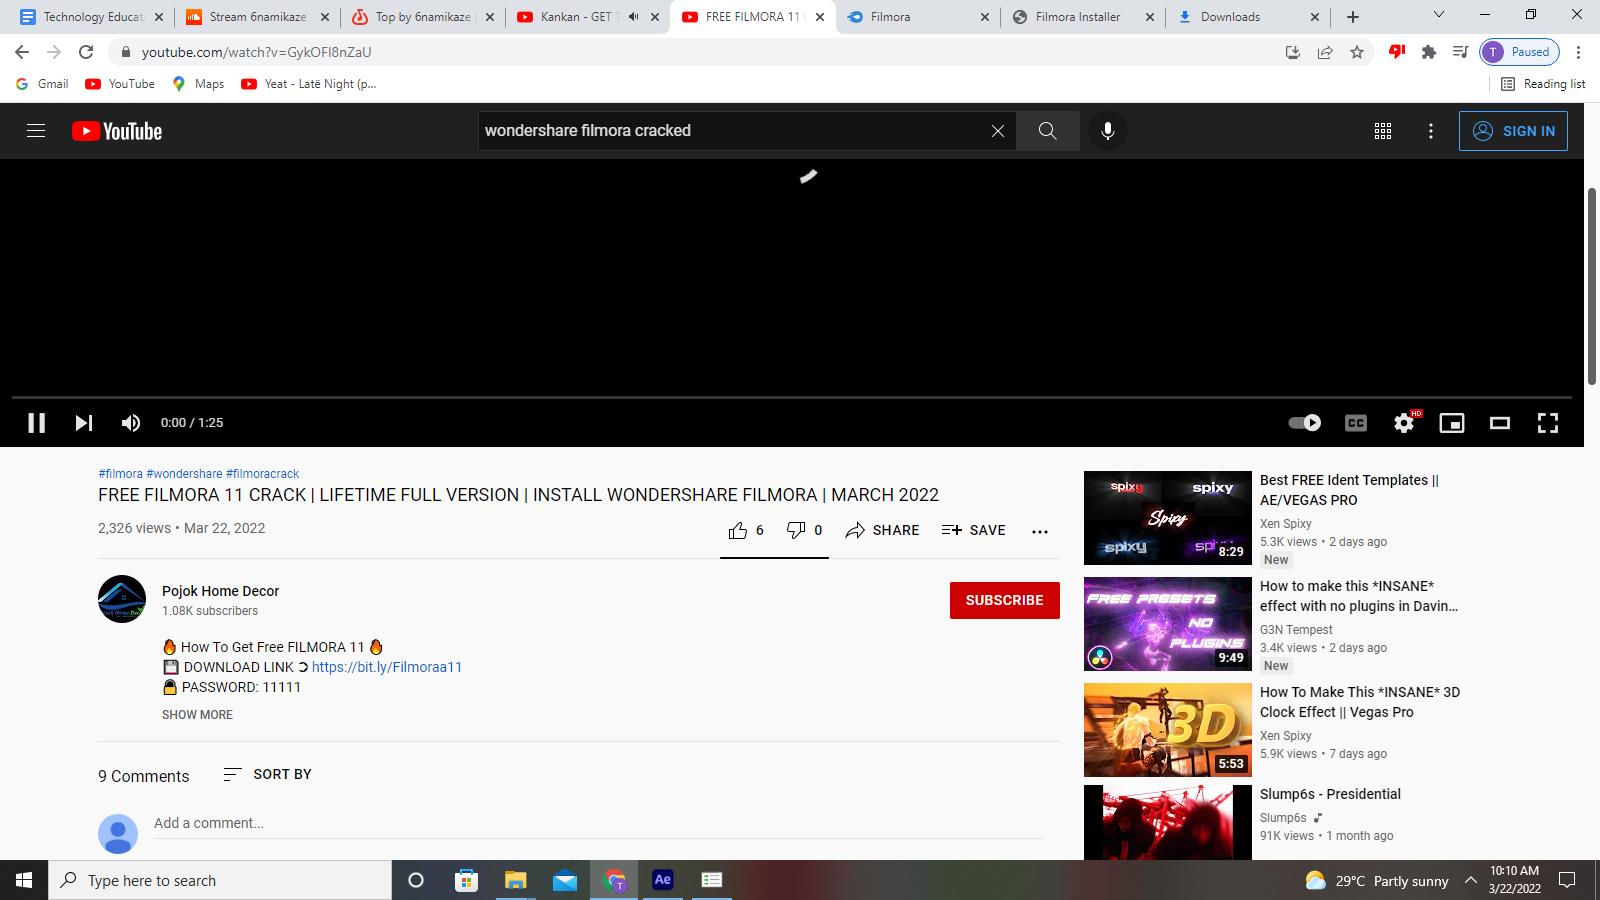The width and height of the screenshot is (1600, 900).
Task: Open After Effects from the taskbar
Action: 662,880
